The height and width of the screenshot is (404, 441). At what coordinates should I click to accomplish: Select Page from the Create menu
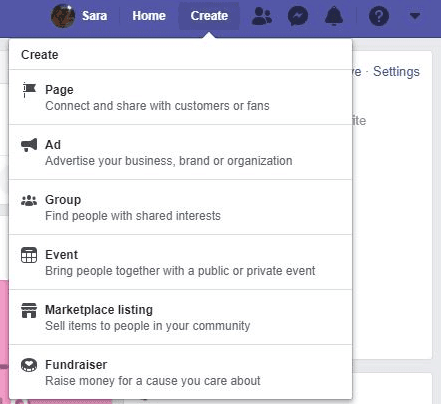pyautogui.click(x=180, y=97)
